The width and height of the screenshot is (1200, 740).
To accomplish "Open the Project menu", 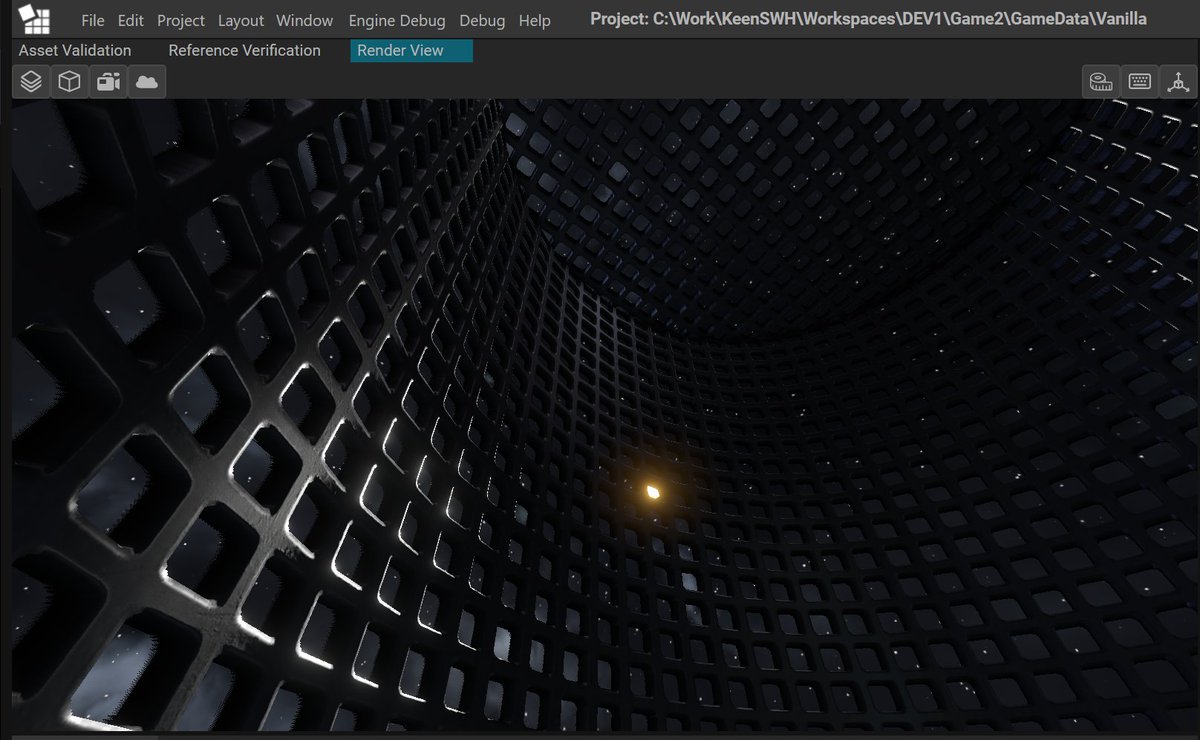I will pos(181,20).
